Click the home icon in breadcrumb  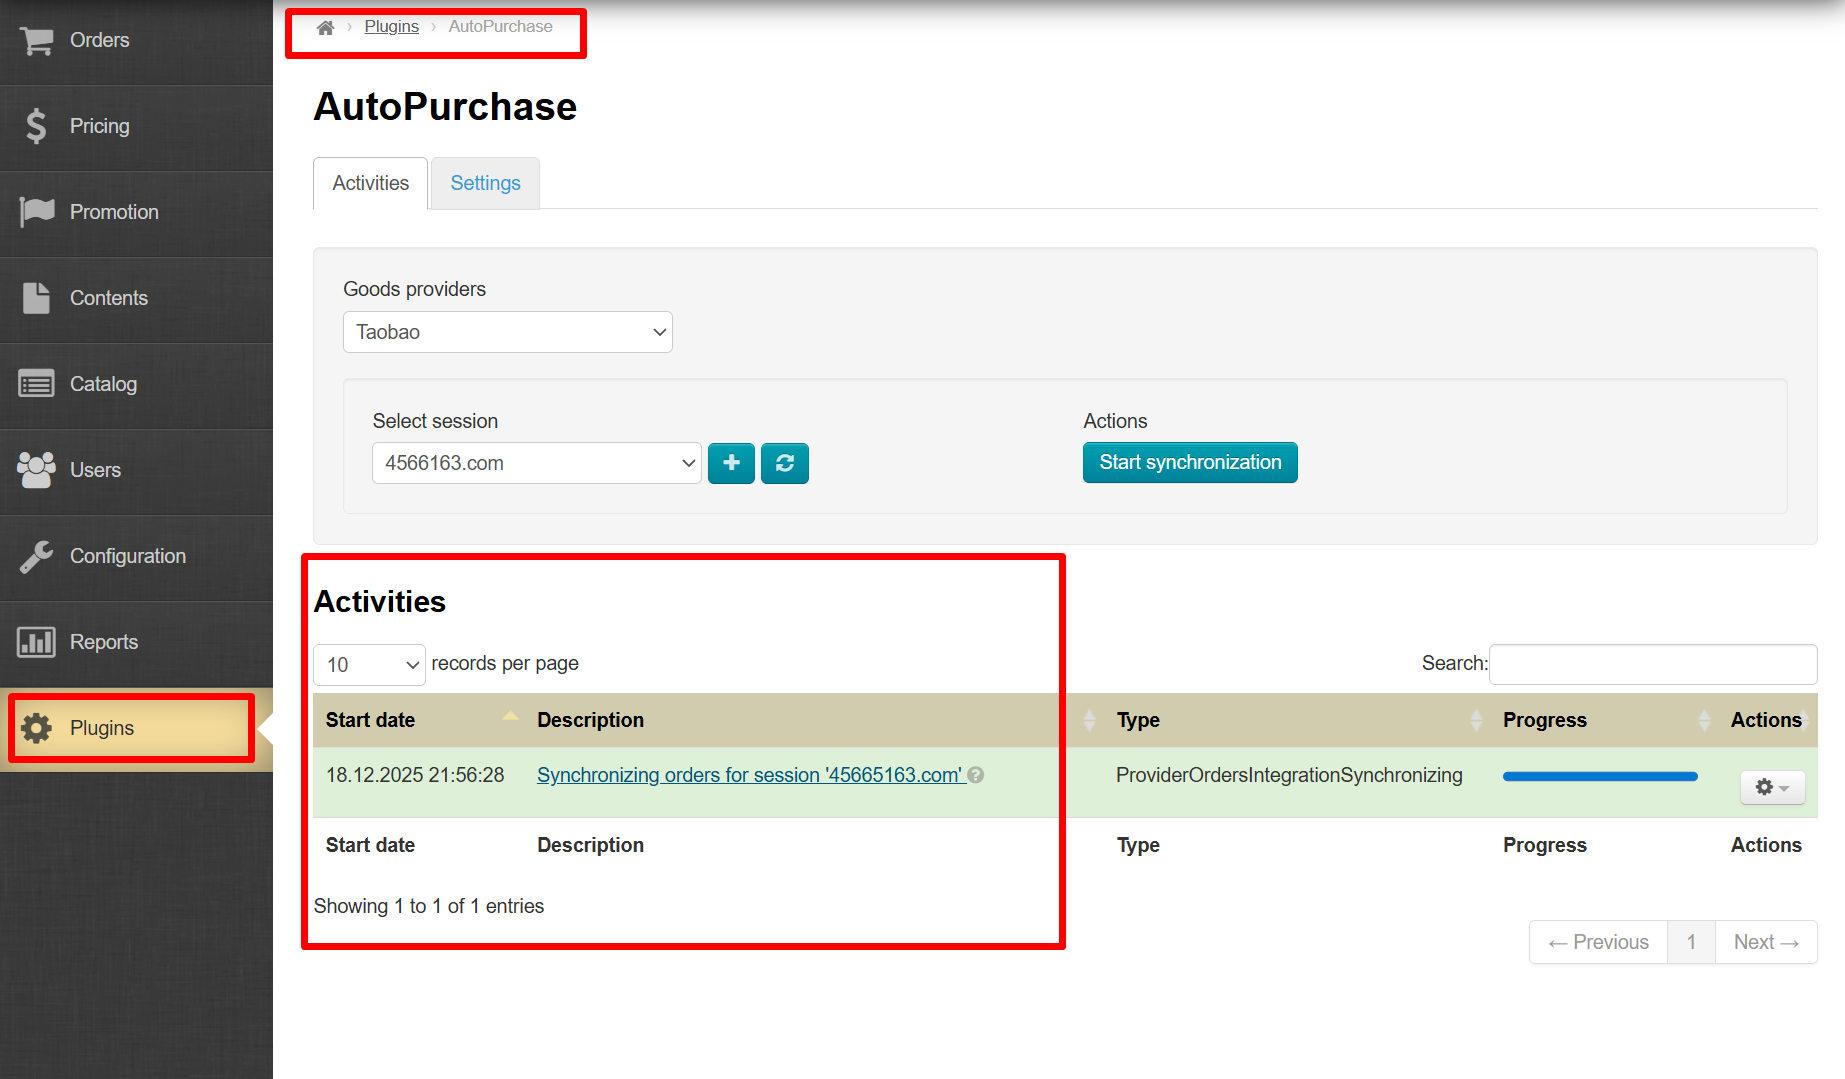tap(325, 27)
